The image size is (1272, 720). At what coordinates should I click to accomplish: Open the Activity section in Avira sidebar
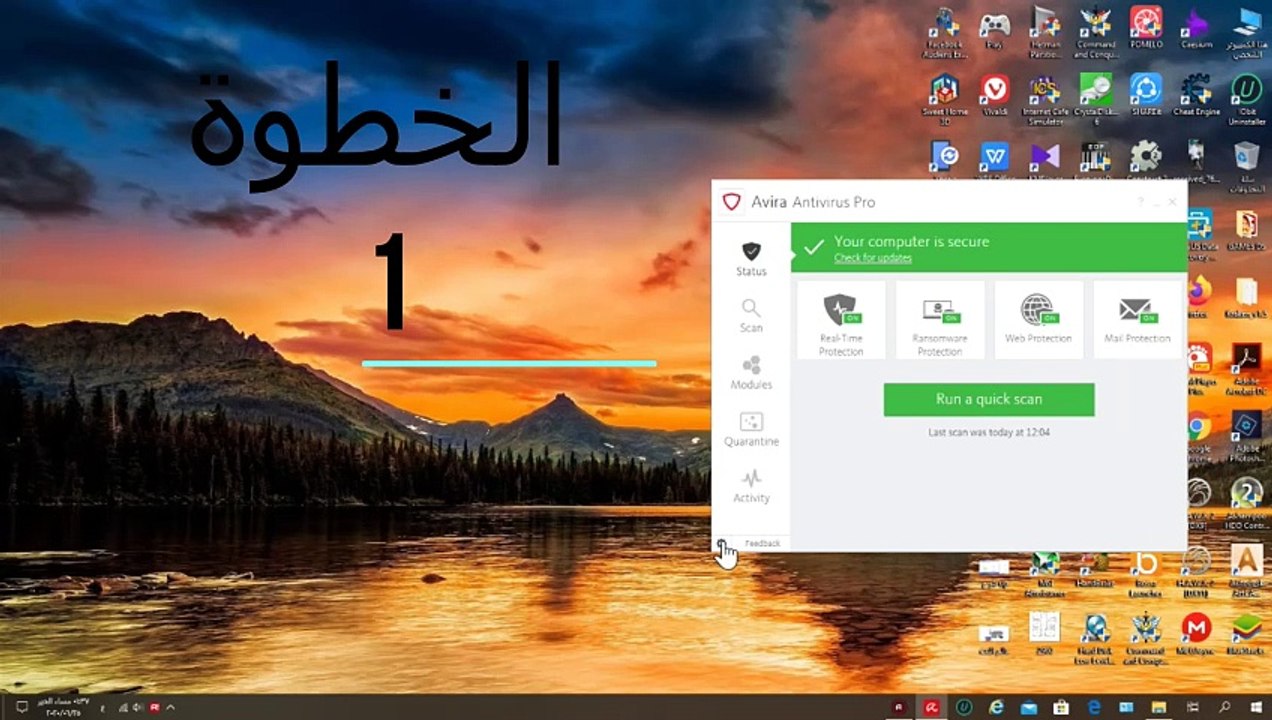751,486
